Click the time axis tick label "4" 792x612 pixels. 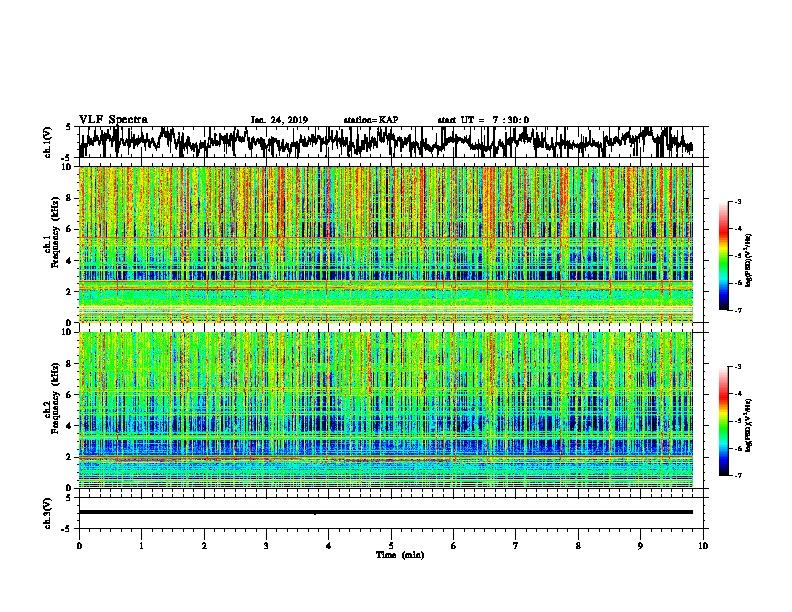(329, 546)
